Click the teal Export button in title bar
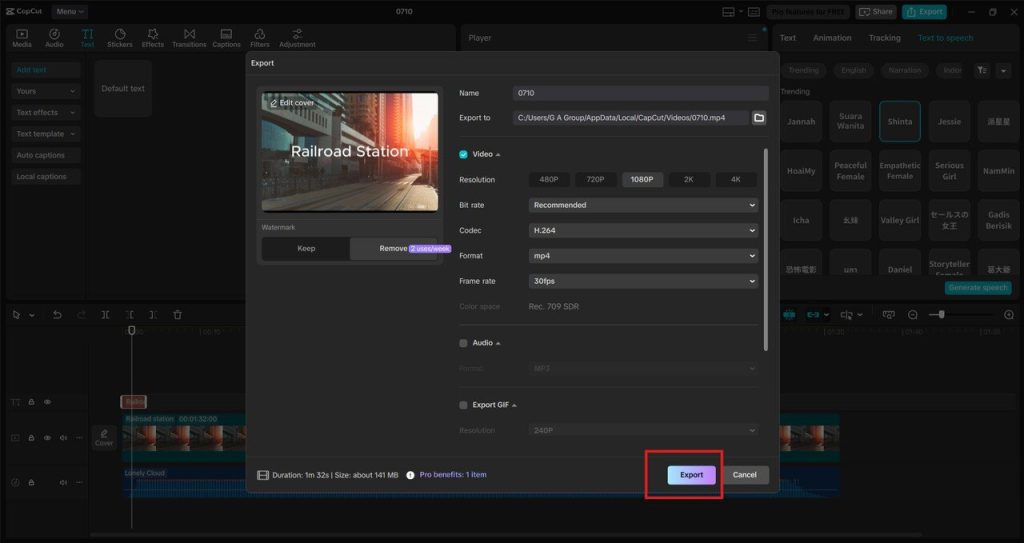This screenshot has width=1024, height=543. coord(924,12)
